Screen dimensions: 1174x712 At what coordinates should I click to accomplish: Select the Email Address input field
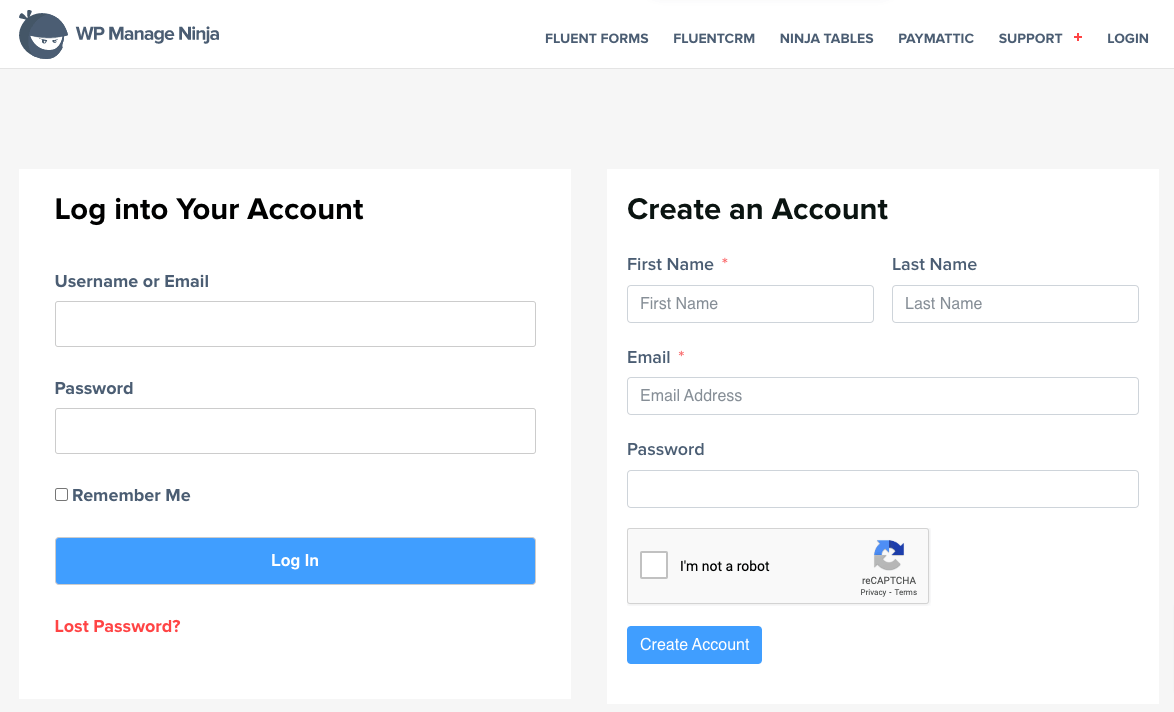pyautogui.click(x=882, y=396)
